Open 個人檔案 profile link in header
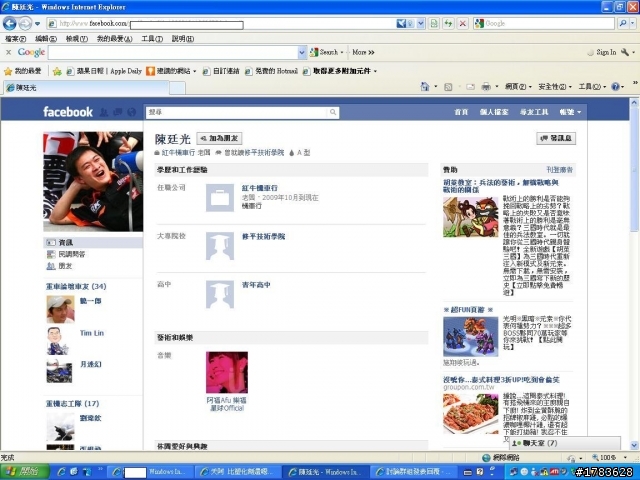The width and height of the screenshot is (640, 480). coord(494,112)
